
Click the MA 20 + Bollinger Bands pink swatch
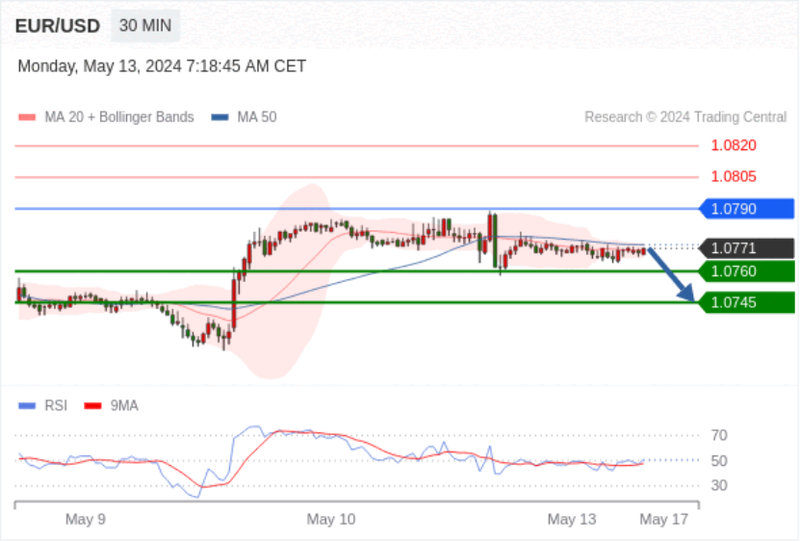[x=27, y=117]
